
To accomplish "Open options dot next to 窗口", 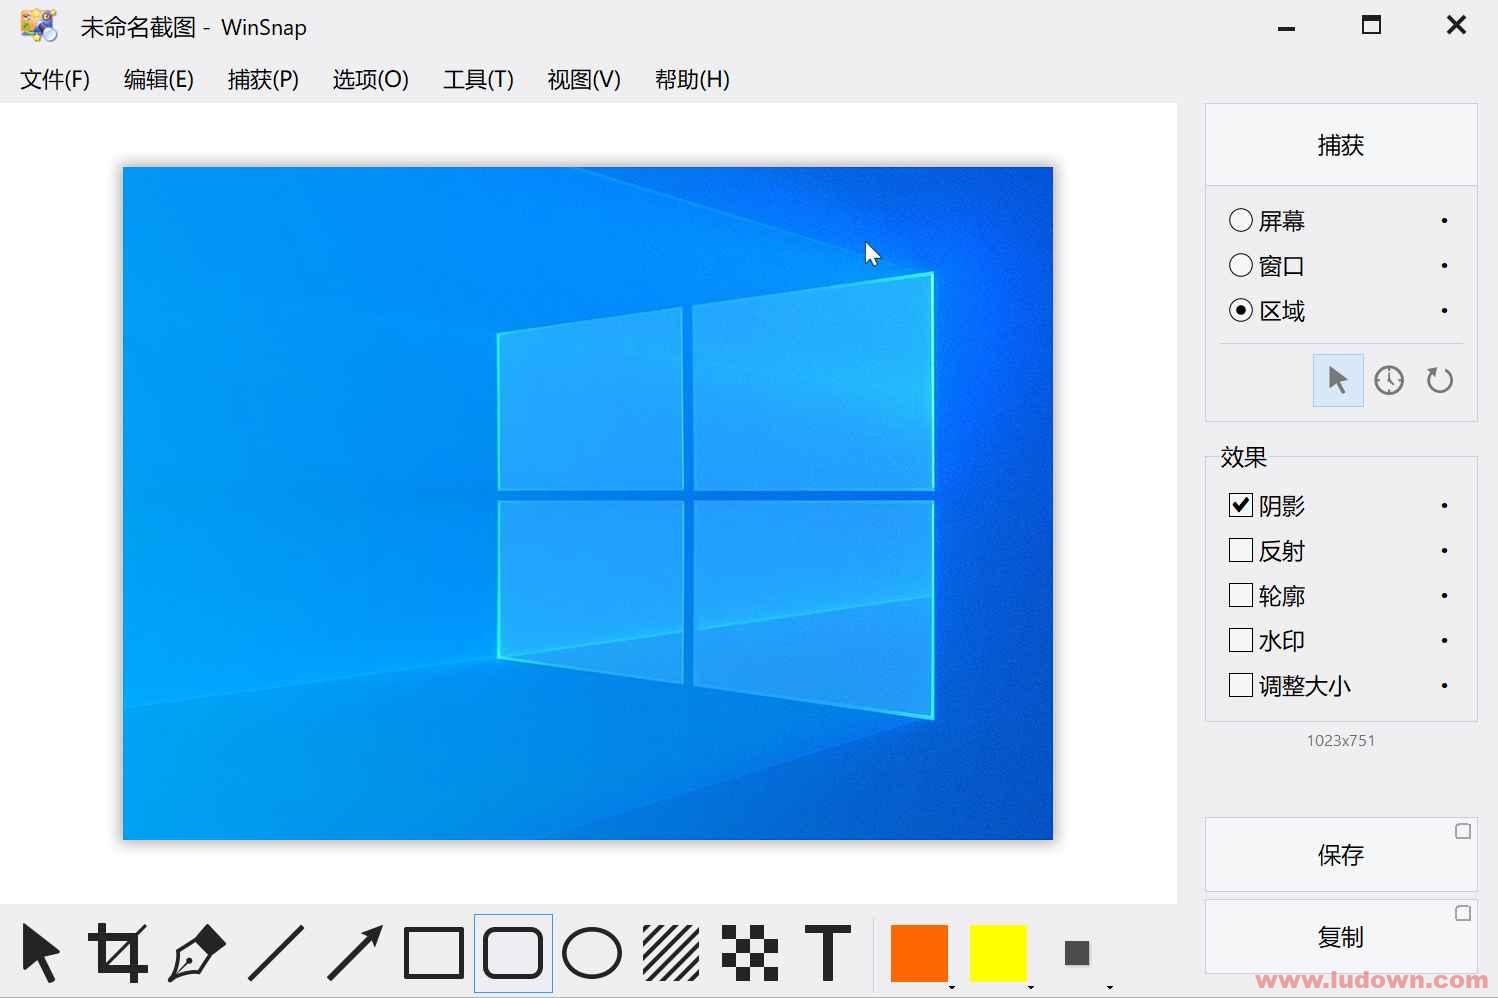I will tap(1445, 265).
